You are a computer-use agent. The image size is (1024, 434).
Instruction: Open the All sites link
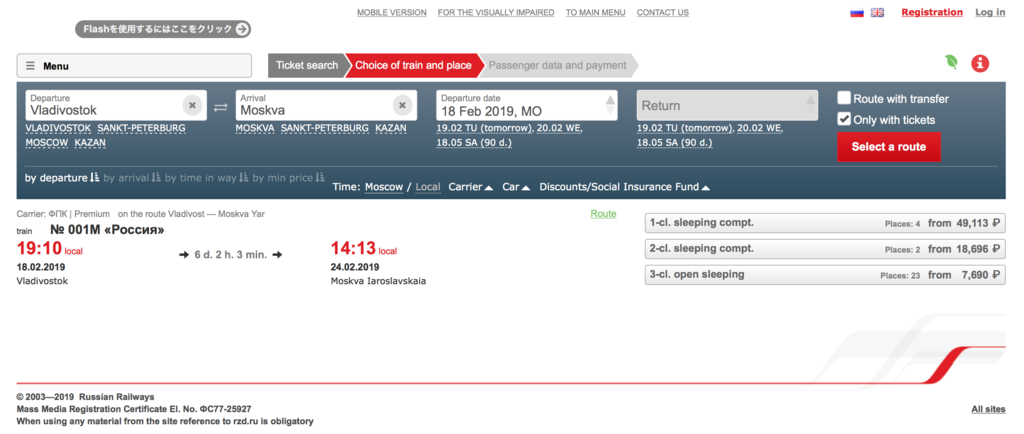[988, 409]
